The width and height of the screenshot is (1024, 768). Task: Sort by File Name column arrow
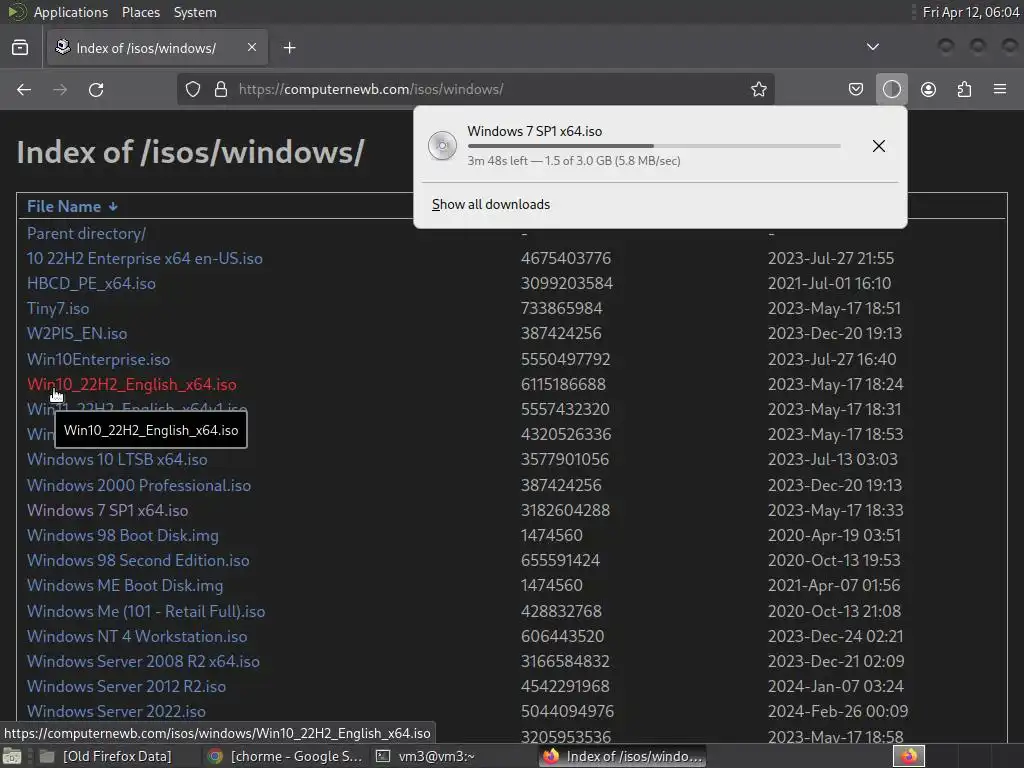click(113, 206)
